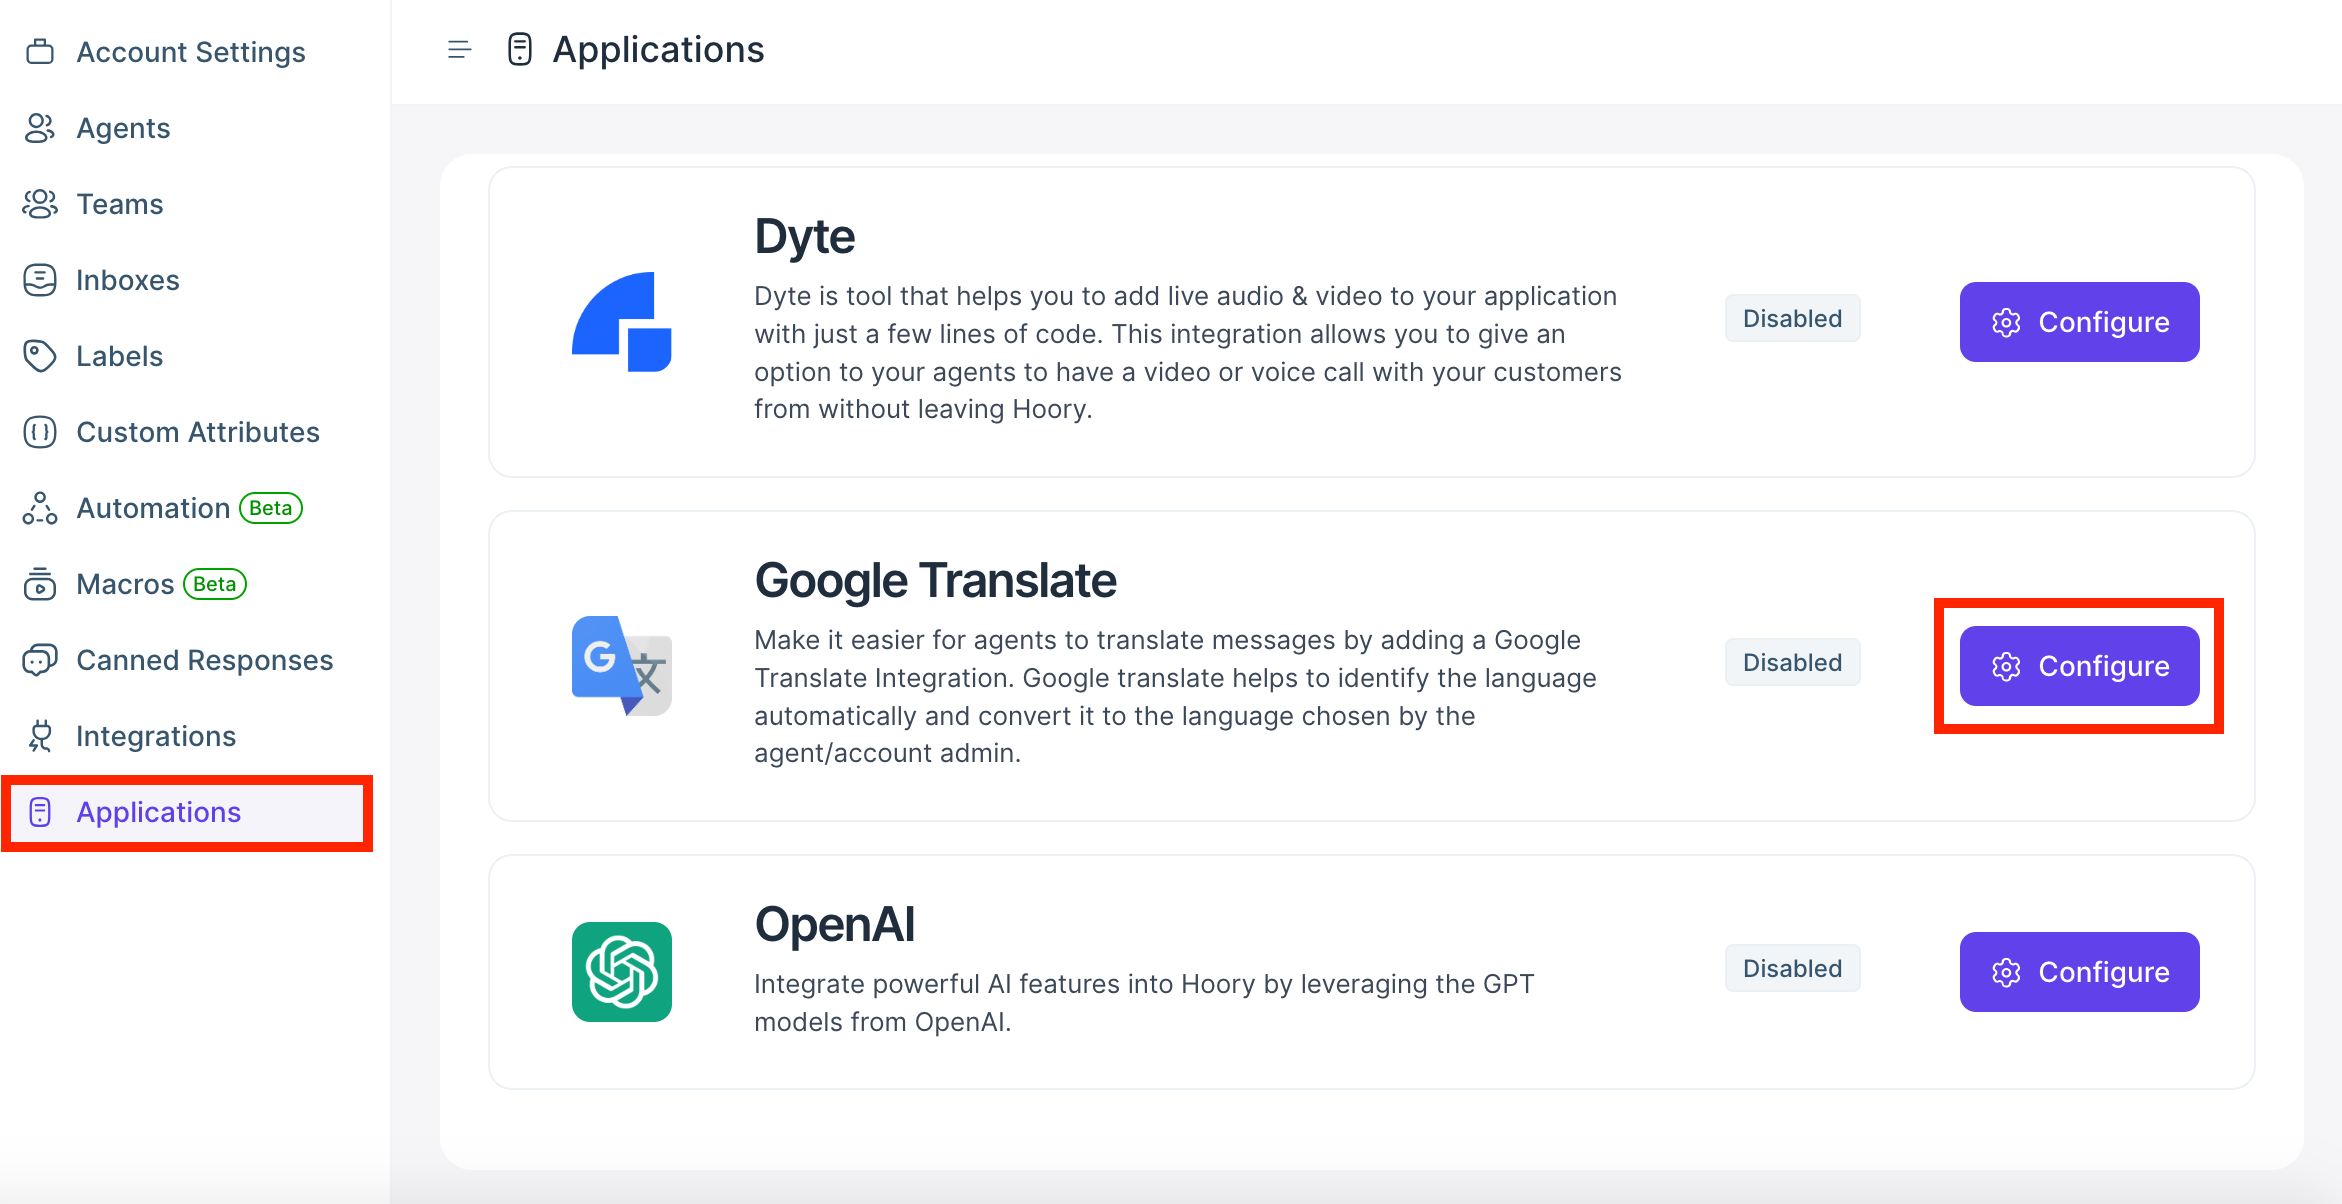2342x1204 pixels.
Task: Click the Agents sidebar icon
Action: 40,128
